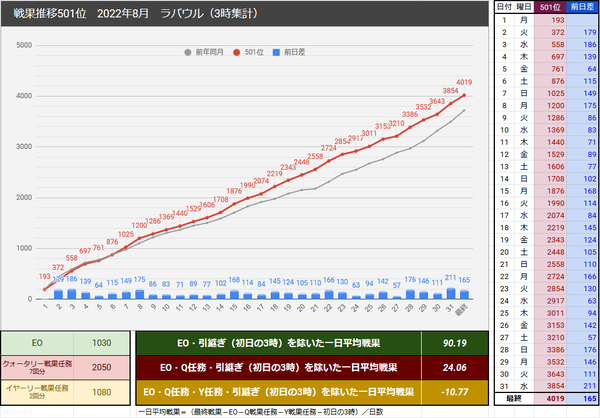Click the chart title 戦果推移501位 banner

coord(245,14)
